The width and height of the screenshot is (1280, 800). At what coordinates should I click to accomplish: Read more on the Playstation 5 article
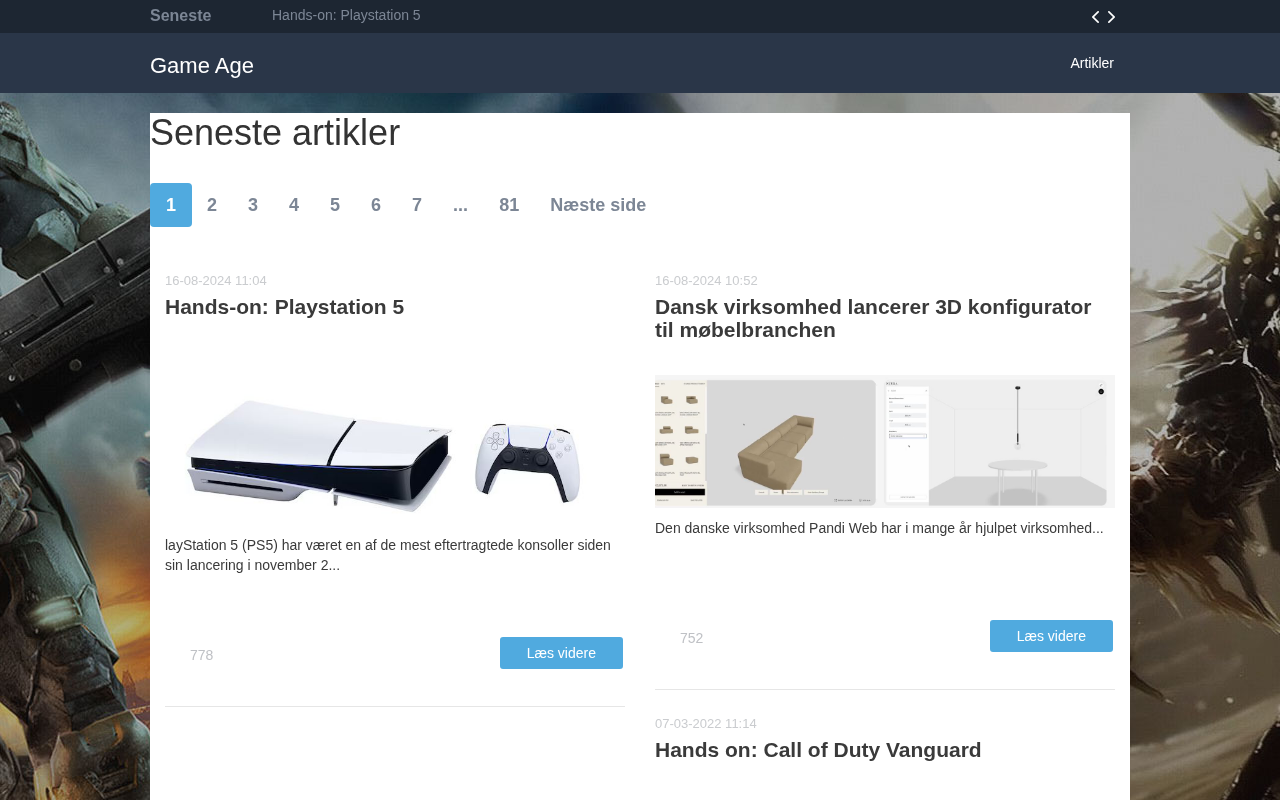561,653
